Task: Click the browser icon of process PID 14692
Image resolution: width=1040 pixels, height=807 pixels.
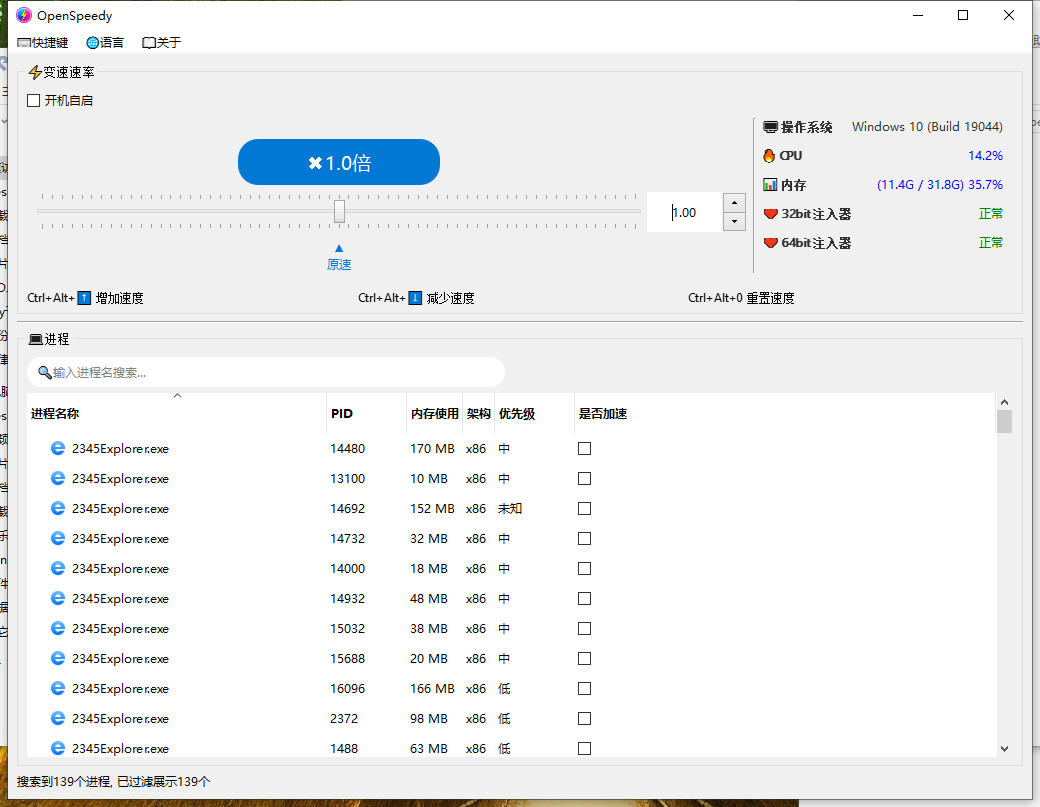Action: (58, 509)
